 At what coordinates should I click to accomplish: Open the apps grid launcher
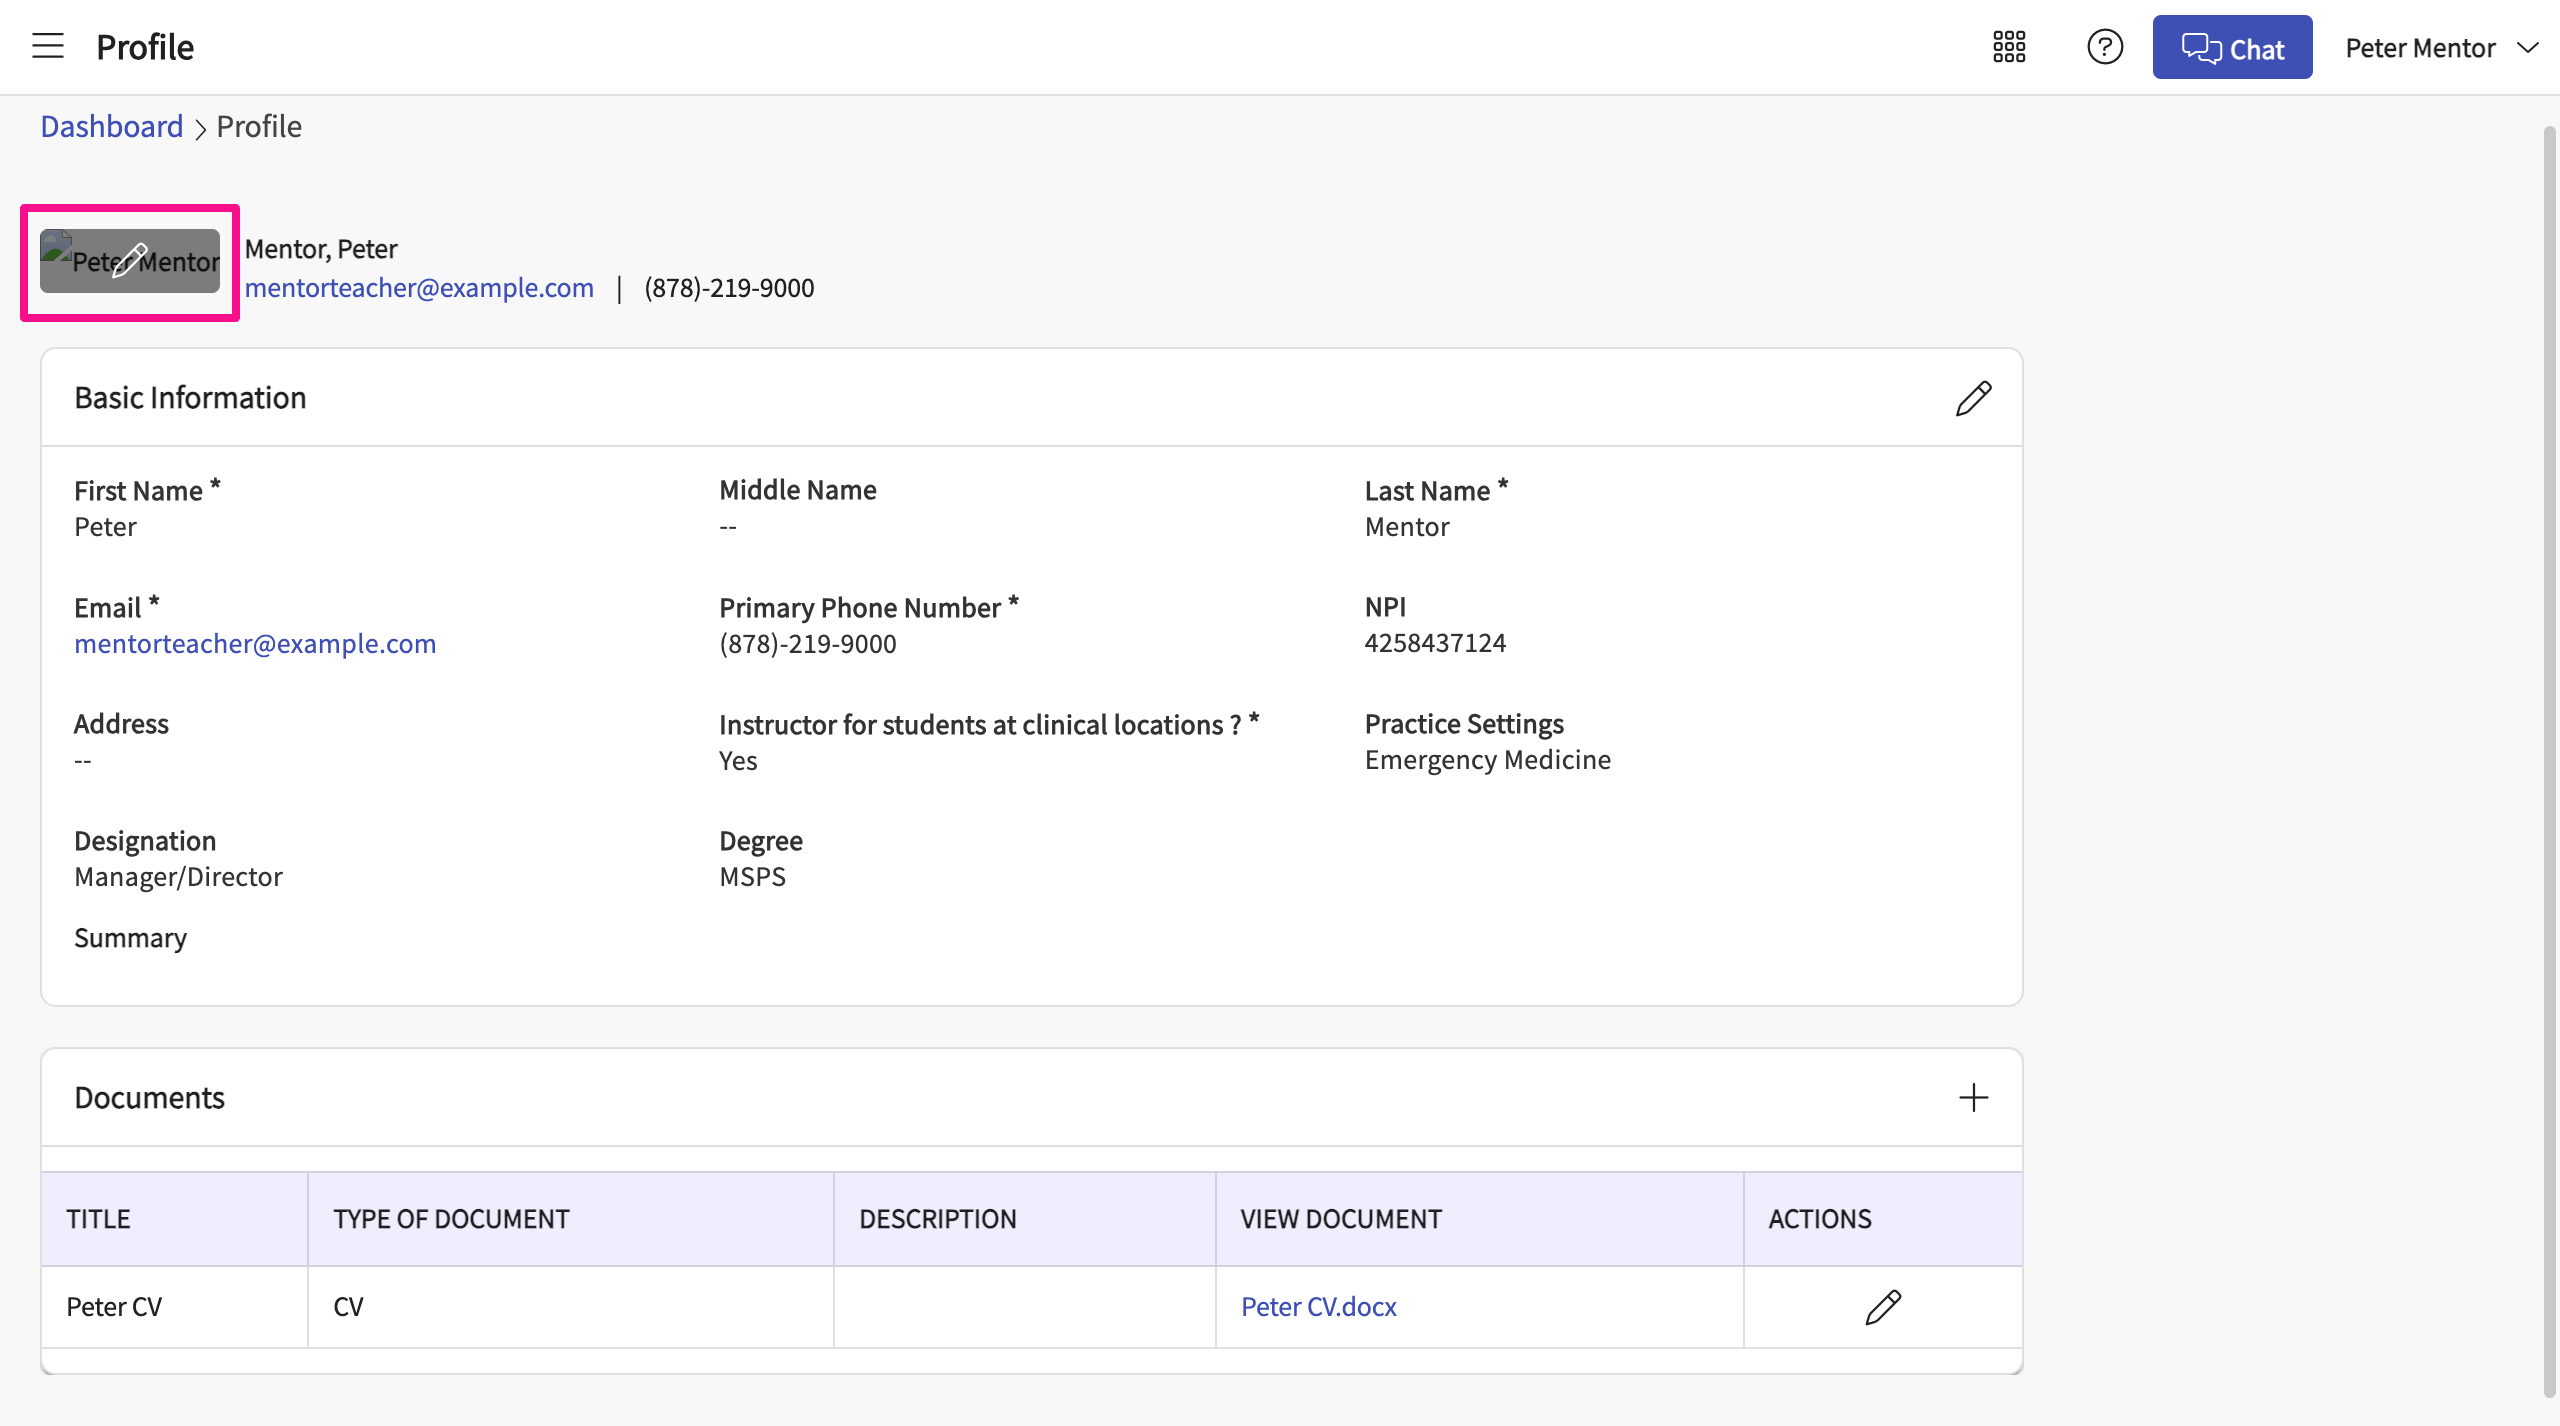tap(2009, 47)
